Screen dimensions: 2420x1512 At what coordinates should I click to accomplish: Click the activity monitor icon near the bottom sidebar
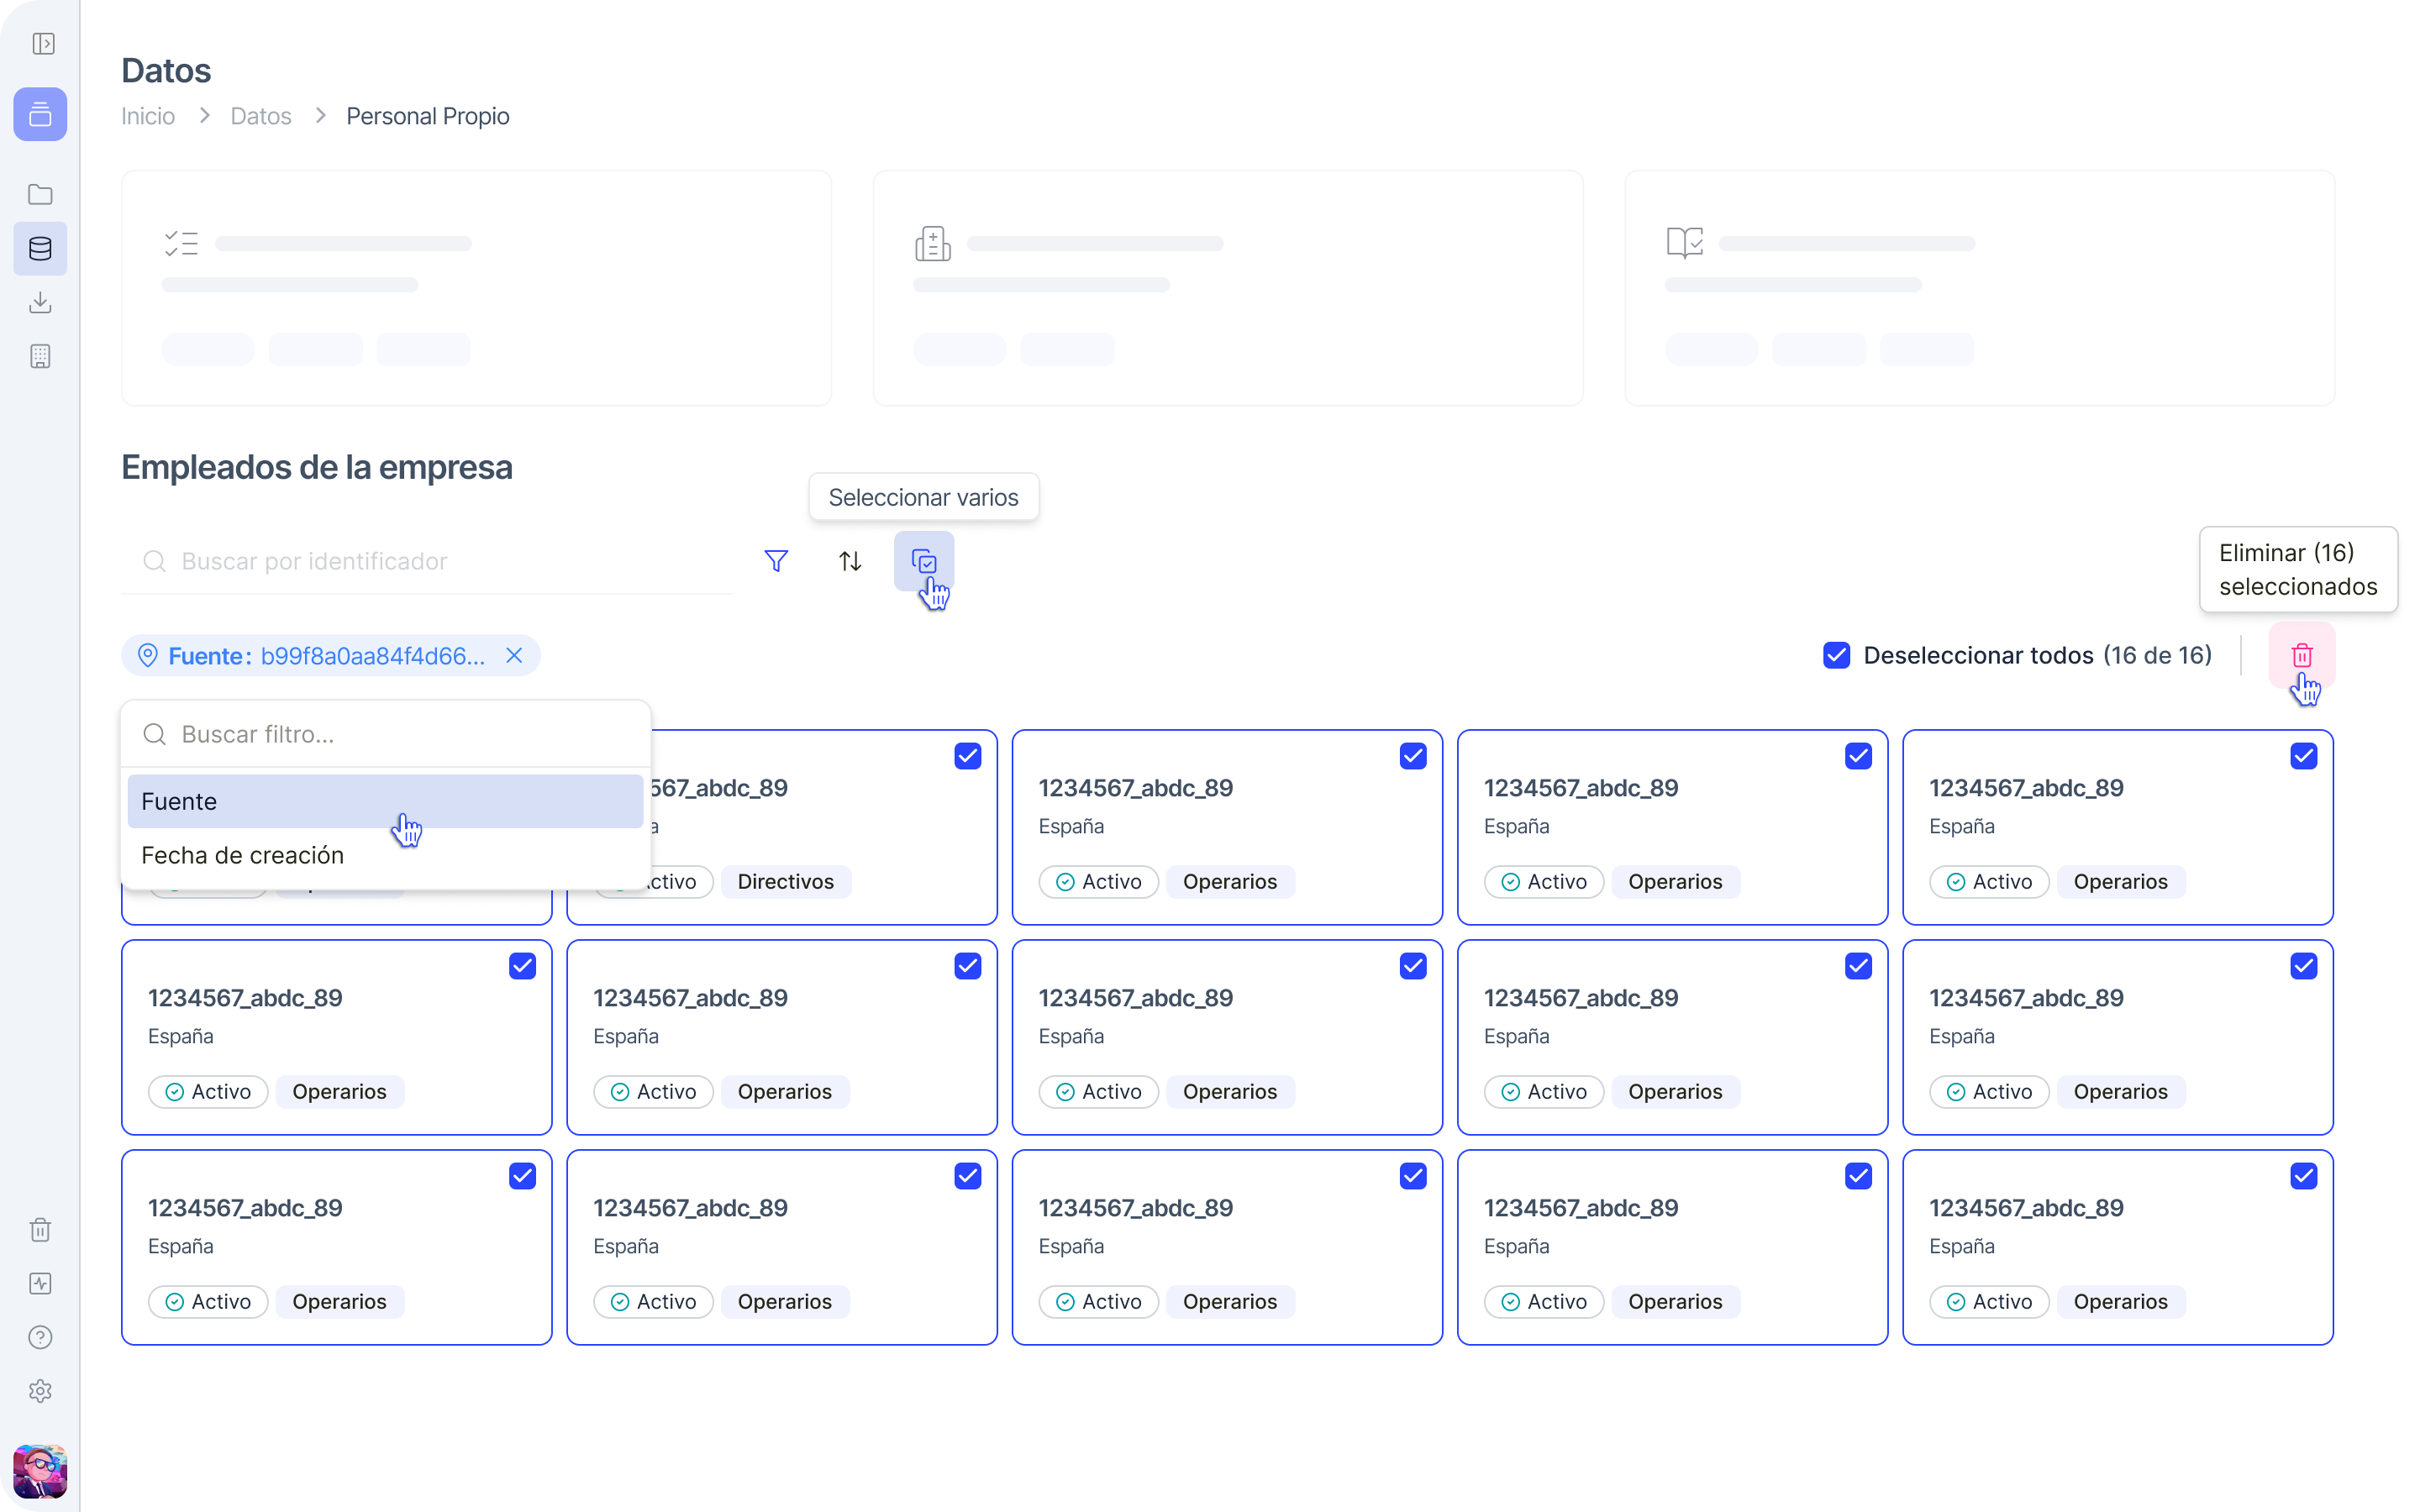(x=40, y=1283)
